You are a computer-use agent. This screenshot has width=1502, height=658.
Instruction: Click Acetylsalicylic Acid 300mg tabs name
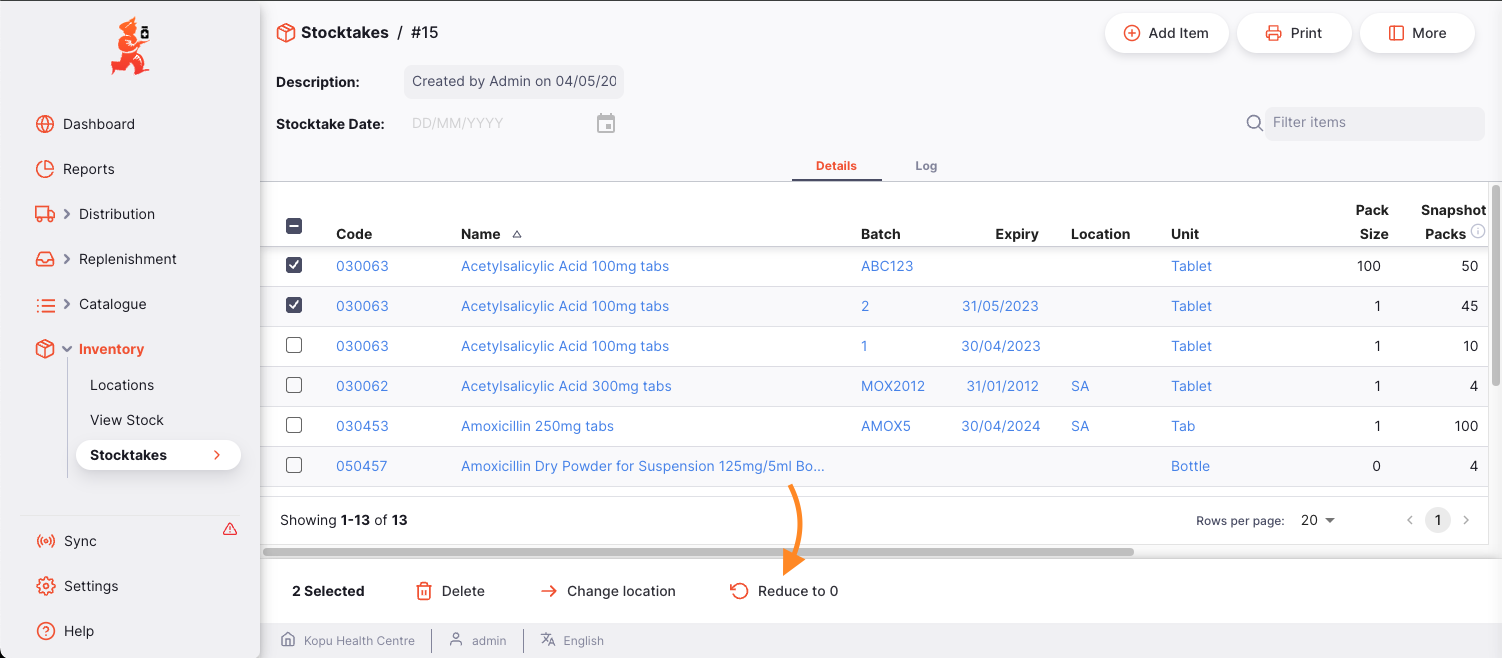[566, 386]
